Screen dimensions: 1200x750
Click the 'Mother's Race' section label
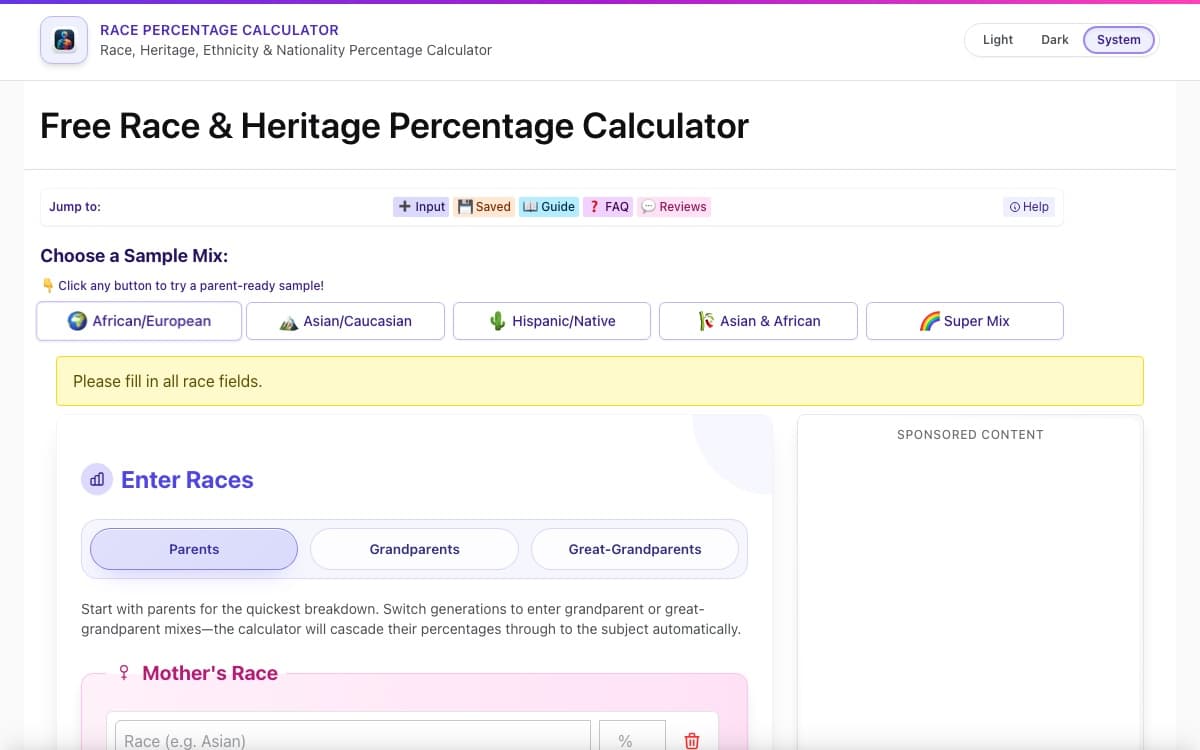coord(210,673)
